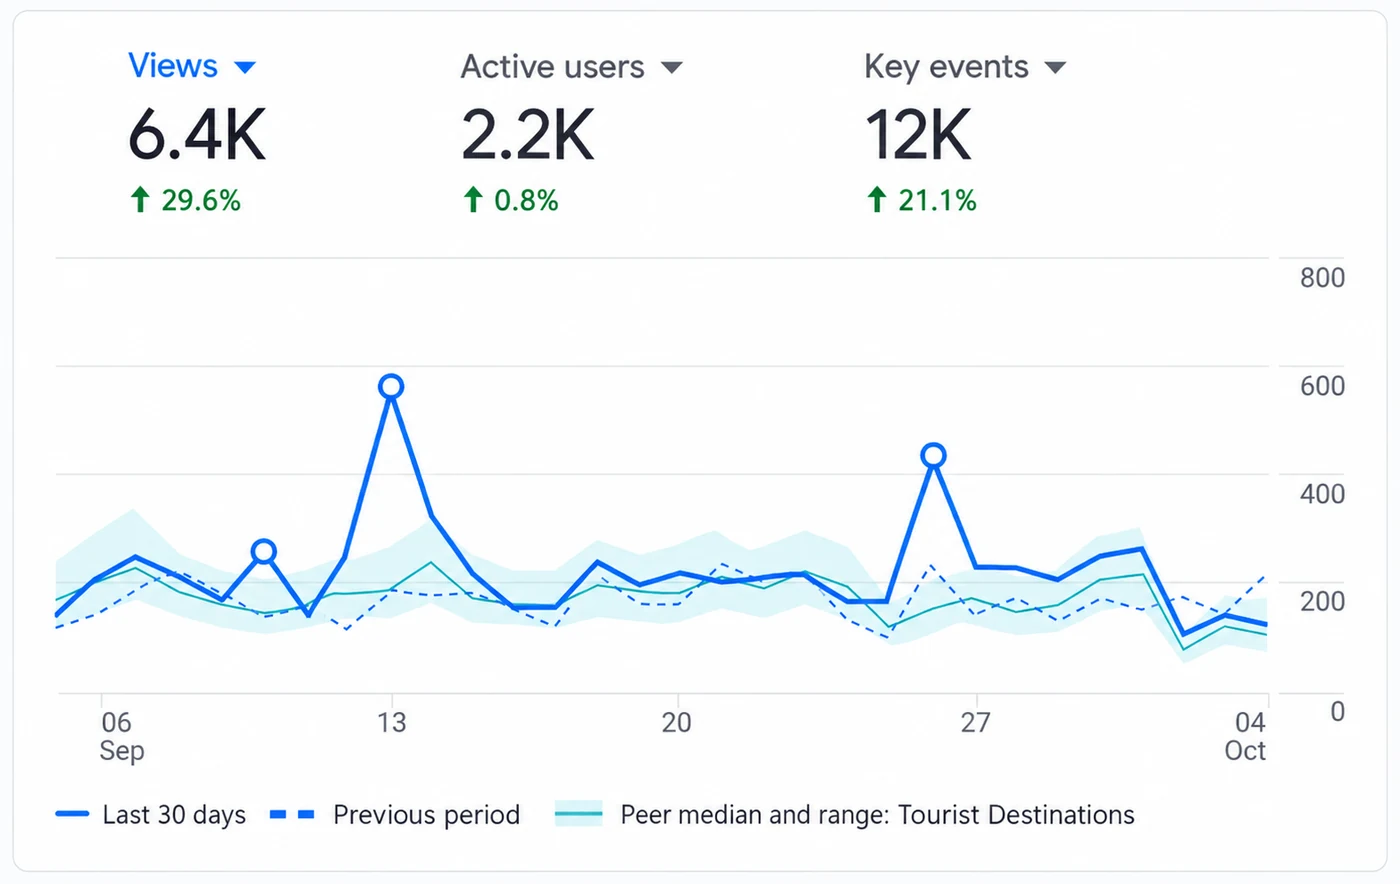Image resolution: width=1400 pixels, height=884 pixels.
Task: Click the 0.8% active users increase indicator
Action: (511, 200)
